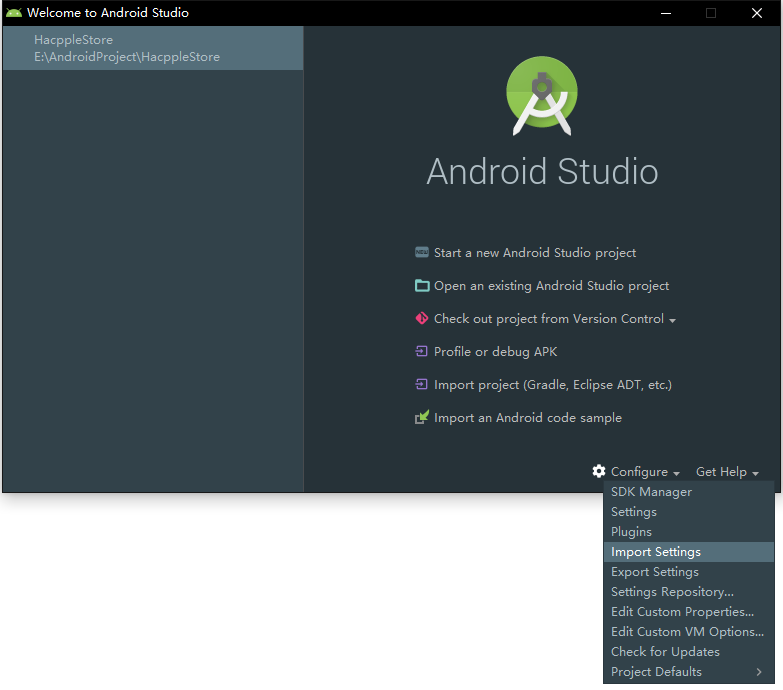Click the Android Studio logo
The height and width of the screenshot is (690, 783).
[542, 96]
